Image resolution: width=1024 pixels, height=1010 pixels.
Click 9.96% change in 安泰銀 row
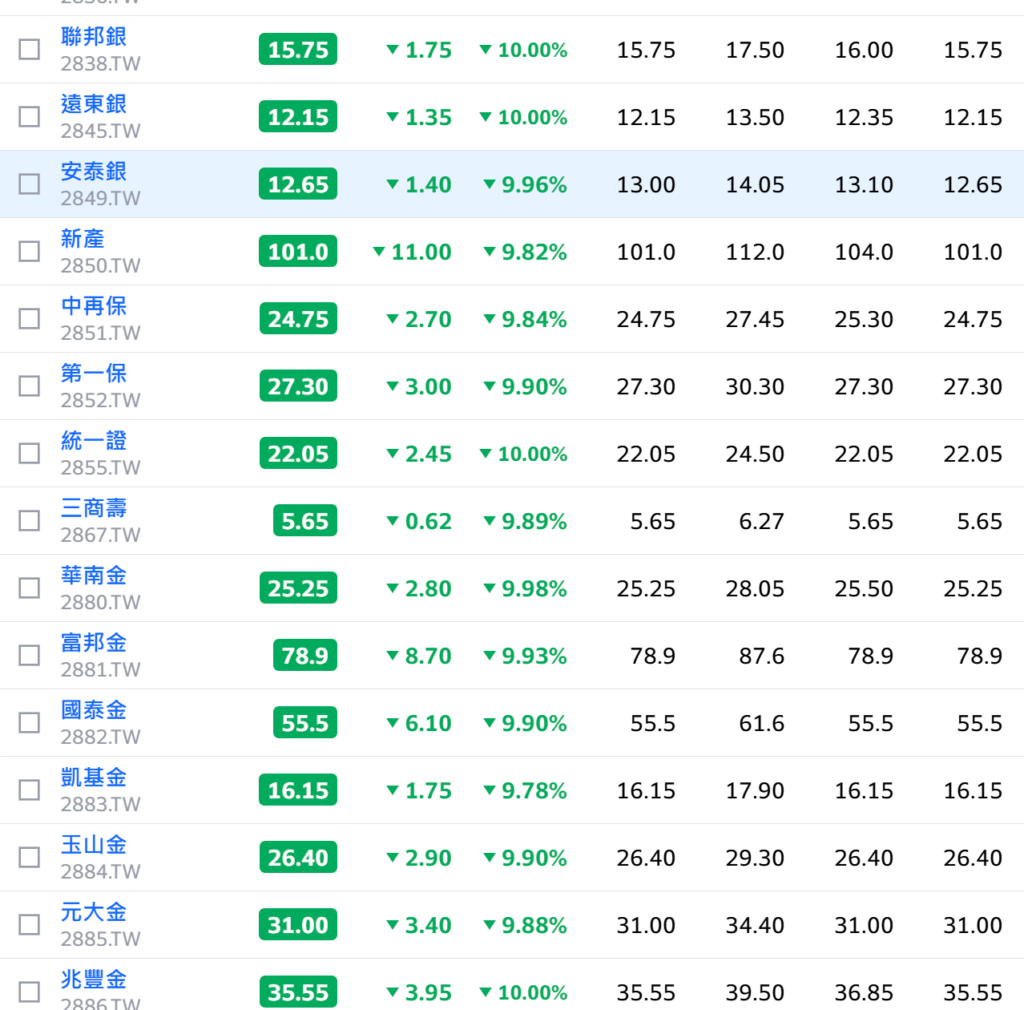525,185
